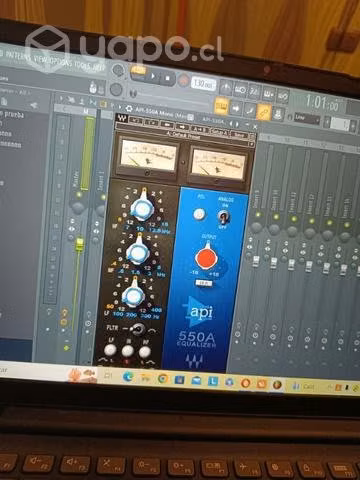Viewport: 360px width, 480px height.
Task: Flip the ANALOG on/off switch
Action: 222,217
